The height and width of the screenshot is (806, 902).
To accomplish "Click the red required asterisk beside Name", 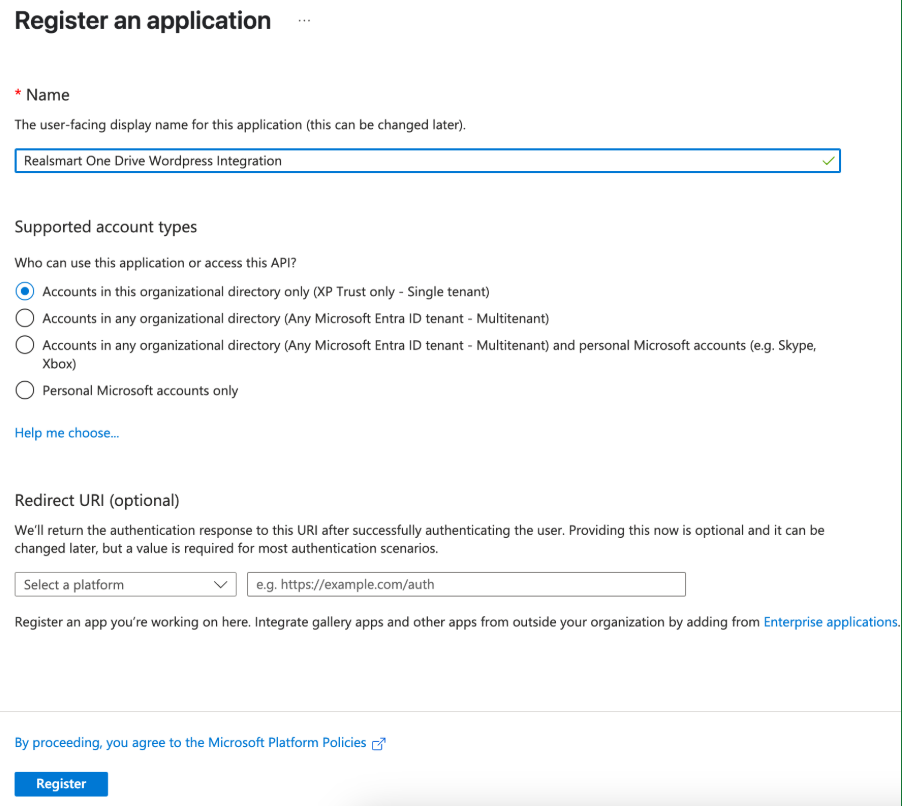I will pos(18,94).
